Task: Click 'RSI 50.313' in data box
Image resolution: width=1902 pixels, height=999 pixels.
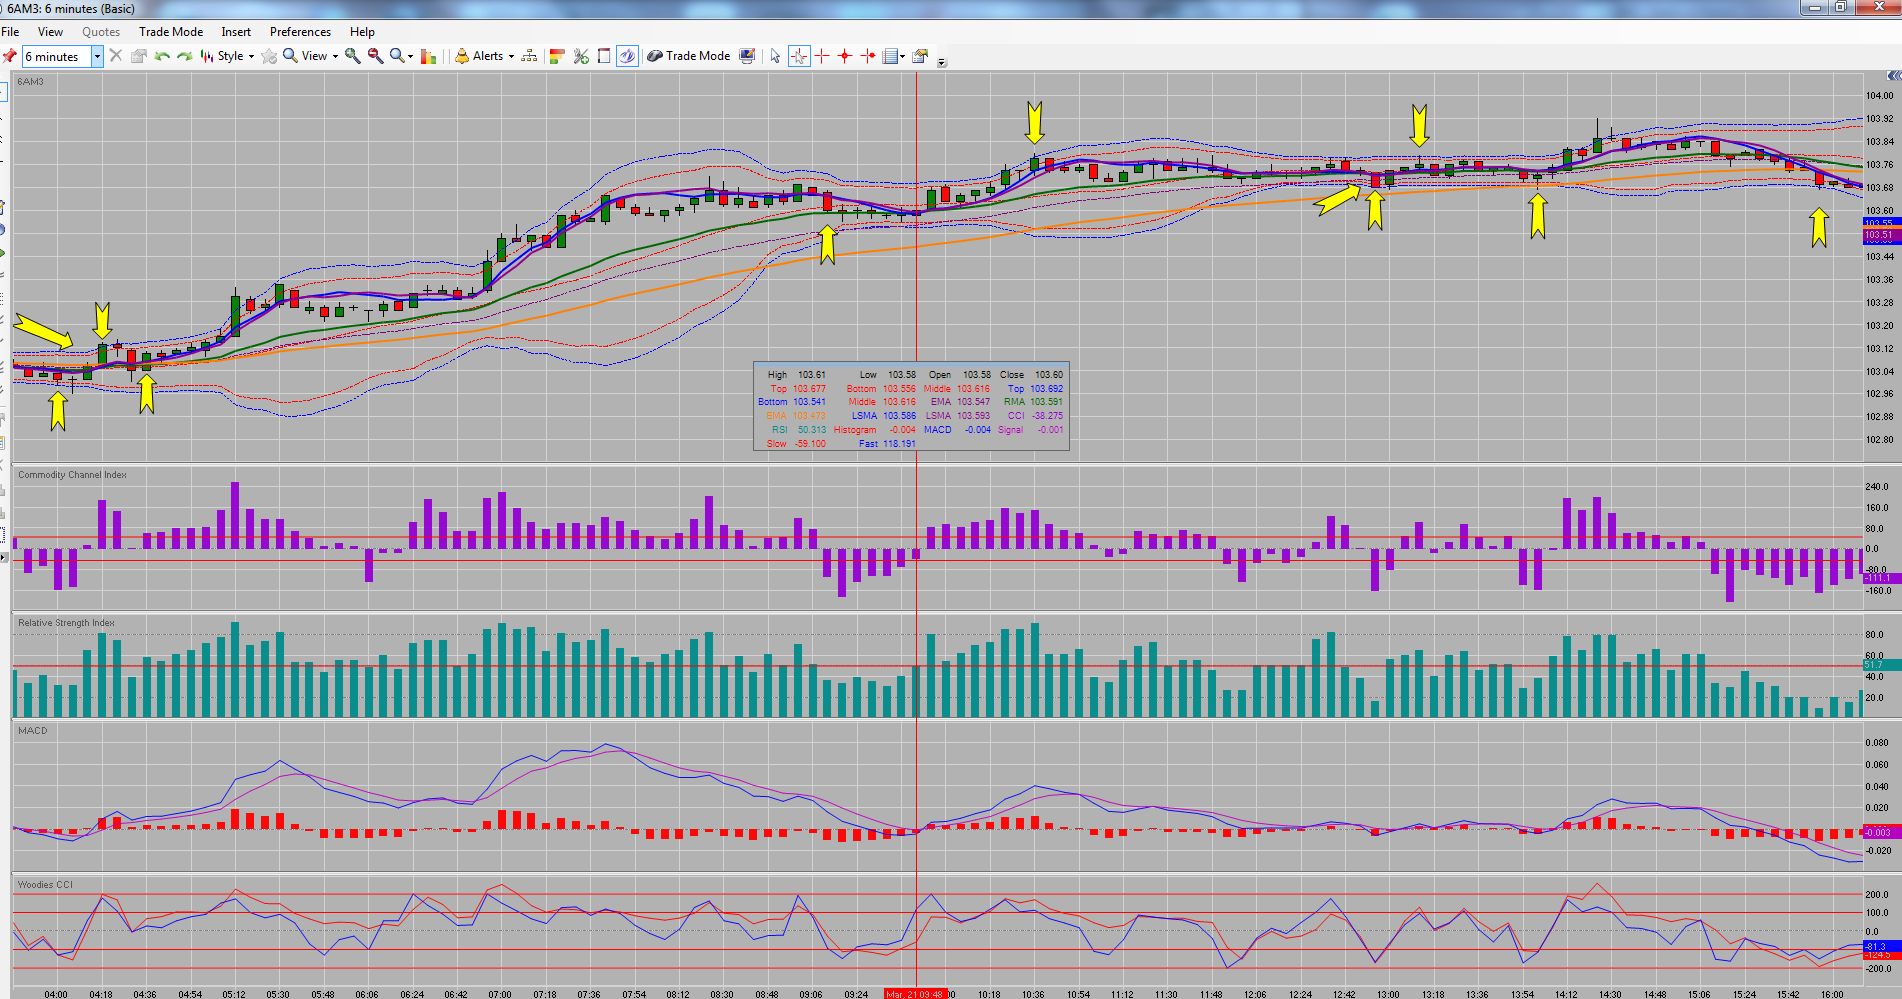Action: point(799,430)
